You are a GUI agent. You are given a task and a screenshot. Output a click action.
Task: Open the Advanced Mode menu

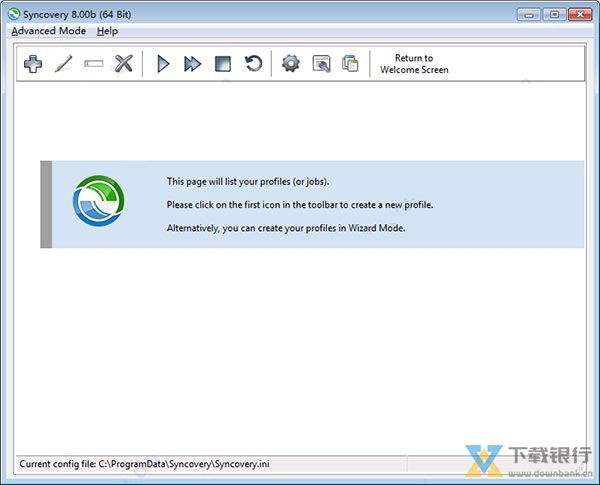(48, 31)
